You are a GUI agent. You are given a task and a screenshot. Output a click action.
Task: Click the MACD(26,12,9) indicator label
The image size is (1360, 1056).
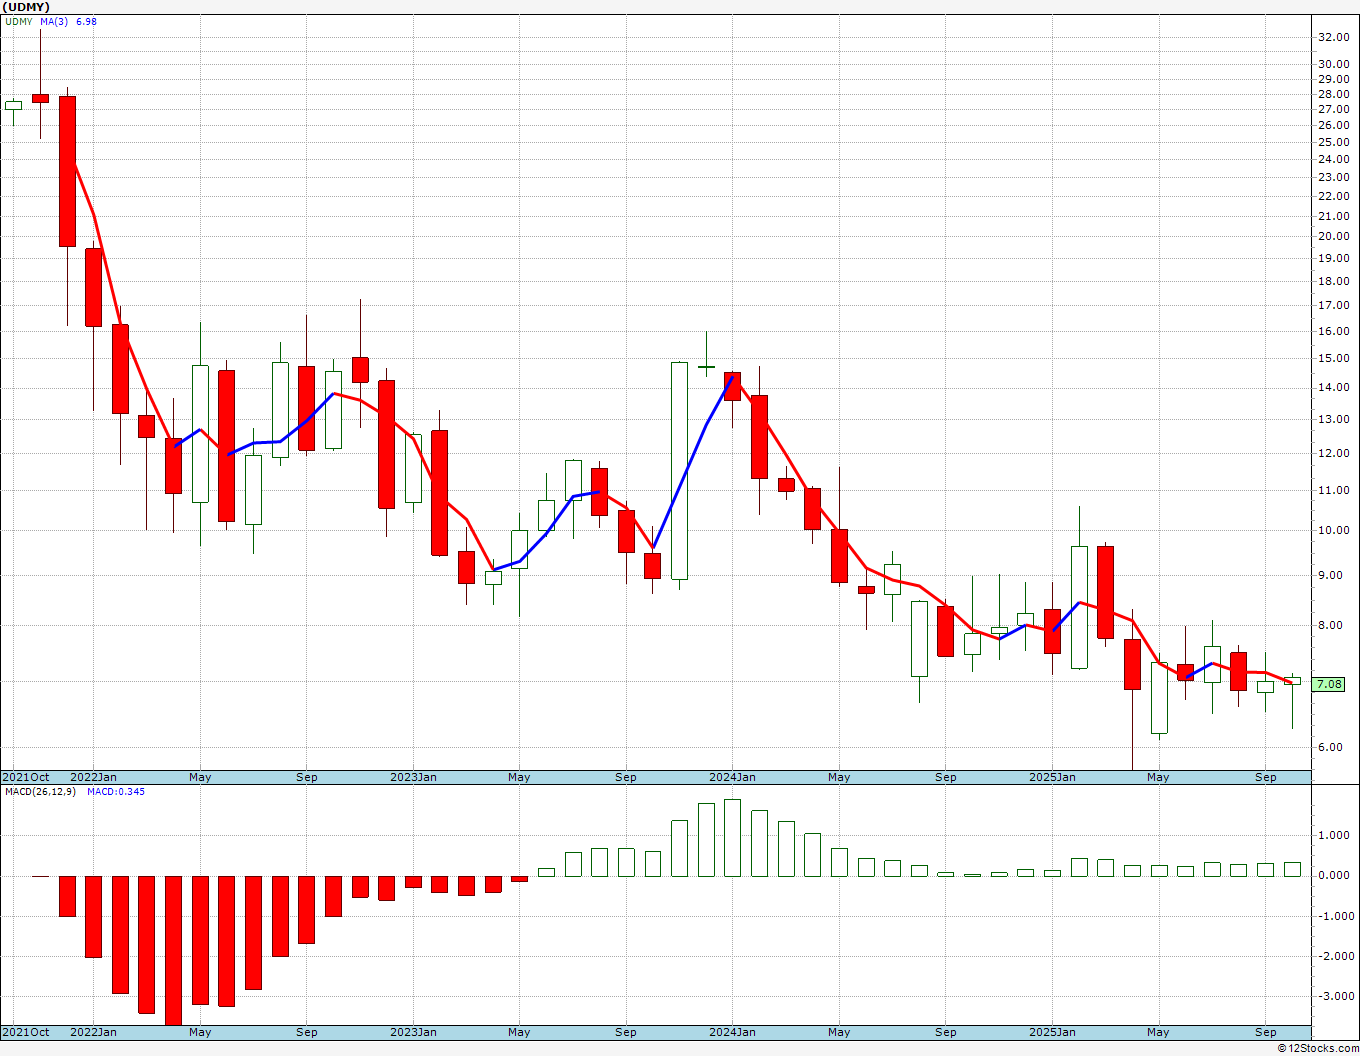40,791
